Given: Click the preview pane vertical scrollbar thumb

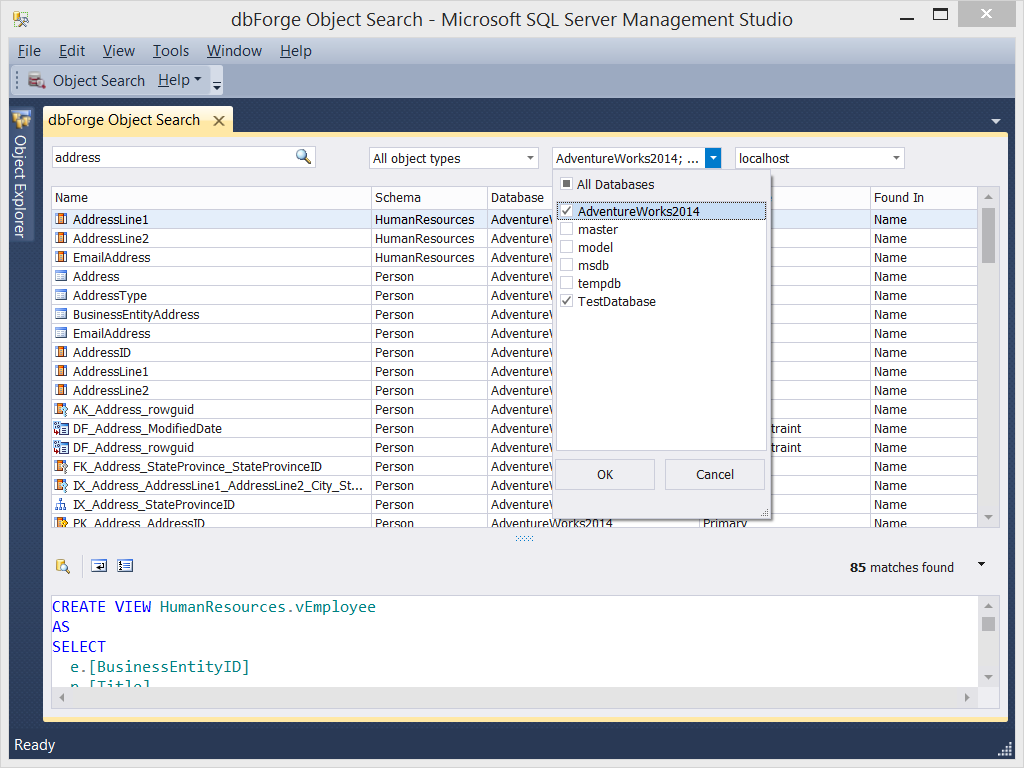Looking at the screenshot, I should (988, 624).
